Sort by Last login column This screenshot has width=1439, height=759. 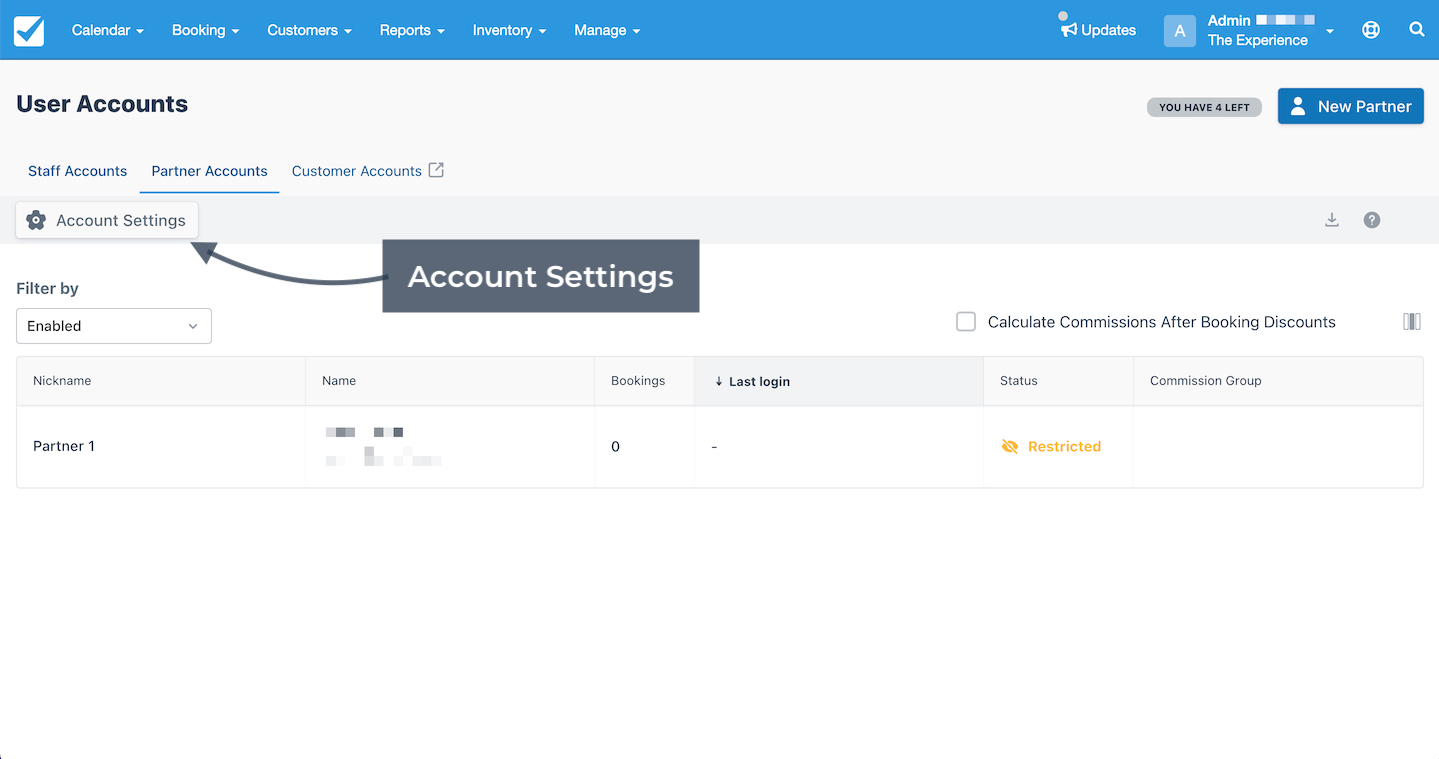pyautogui.click(x=839, y=381)
